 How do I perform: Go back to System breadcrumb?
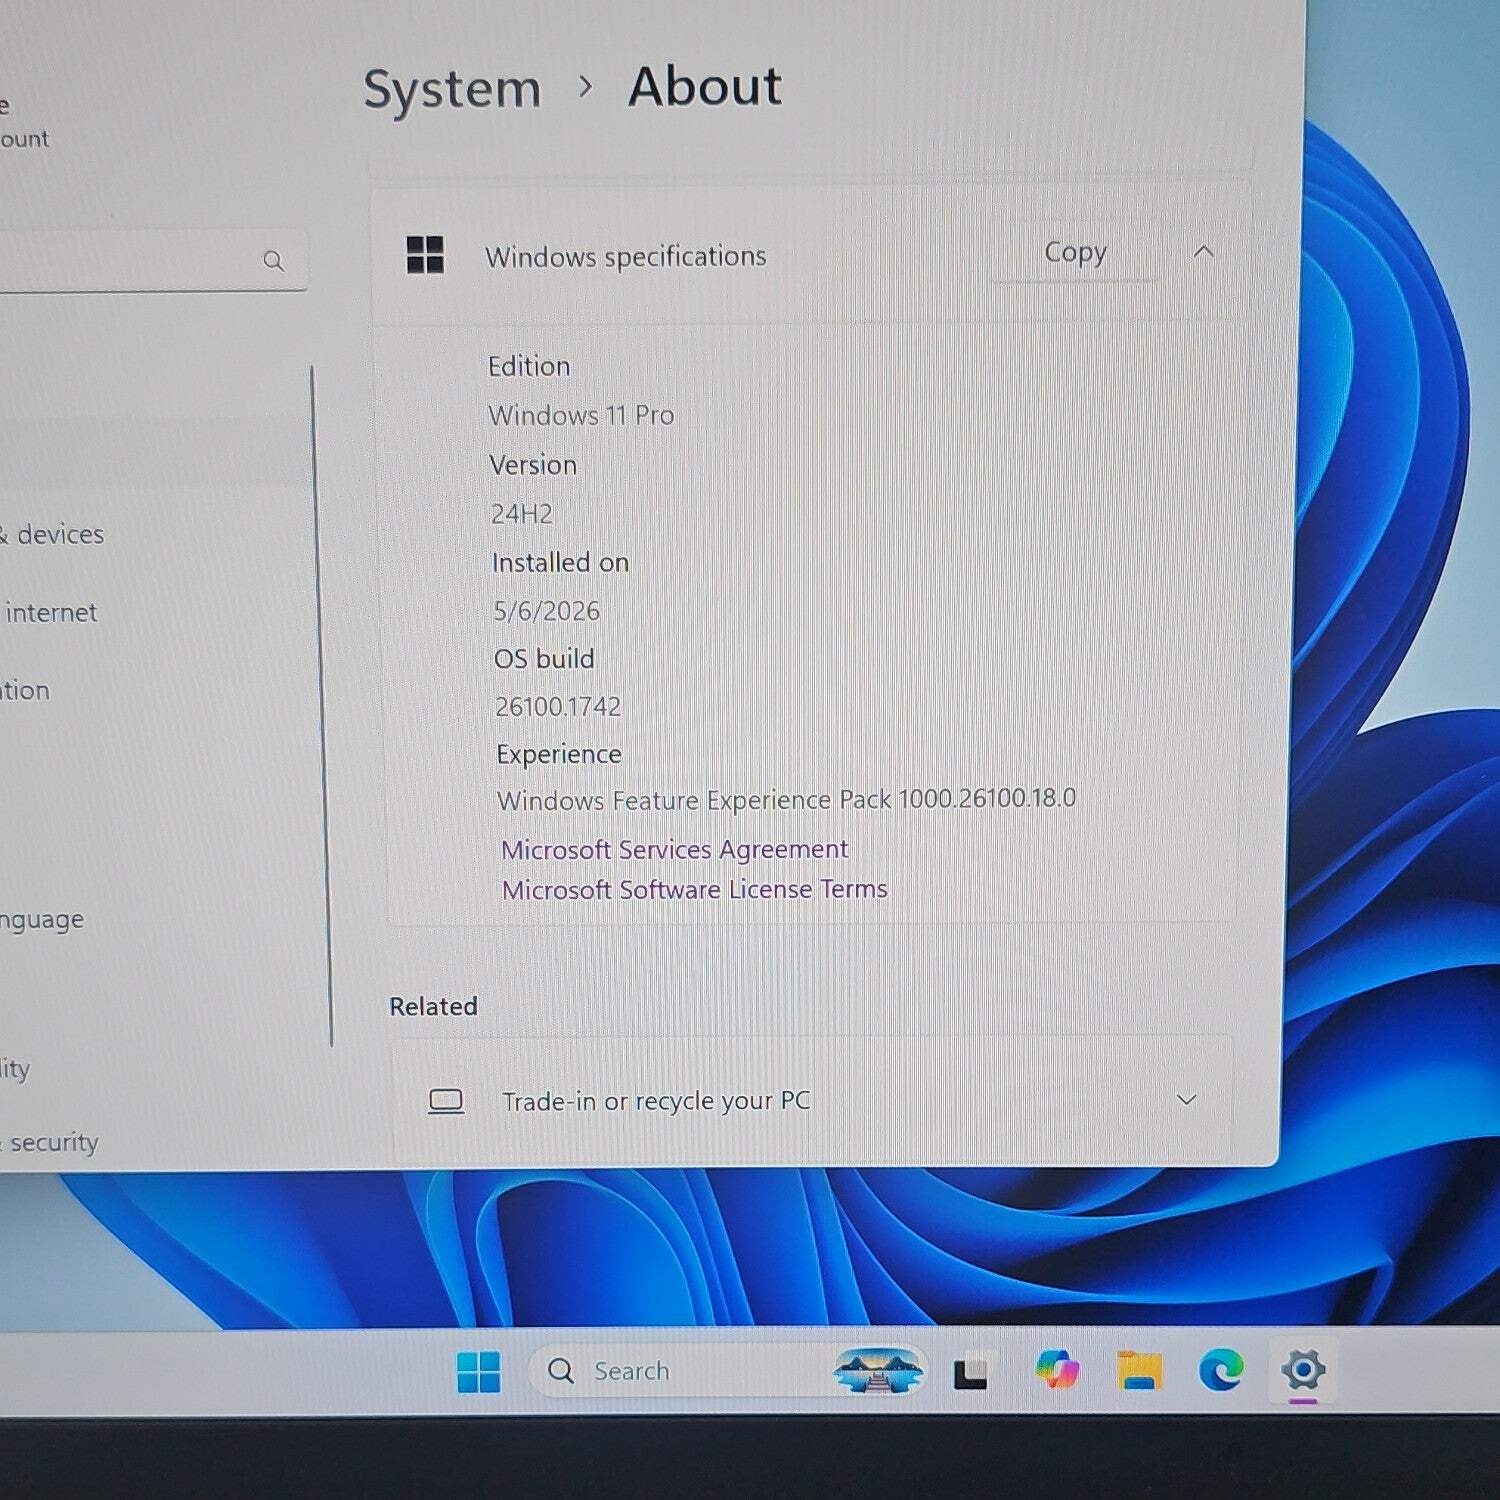coord(452,90)
